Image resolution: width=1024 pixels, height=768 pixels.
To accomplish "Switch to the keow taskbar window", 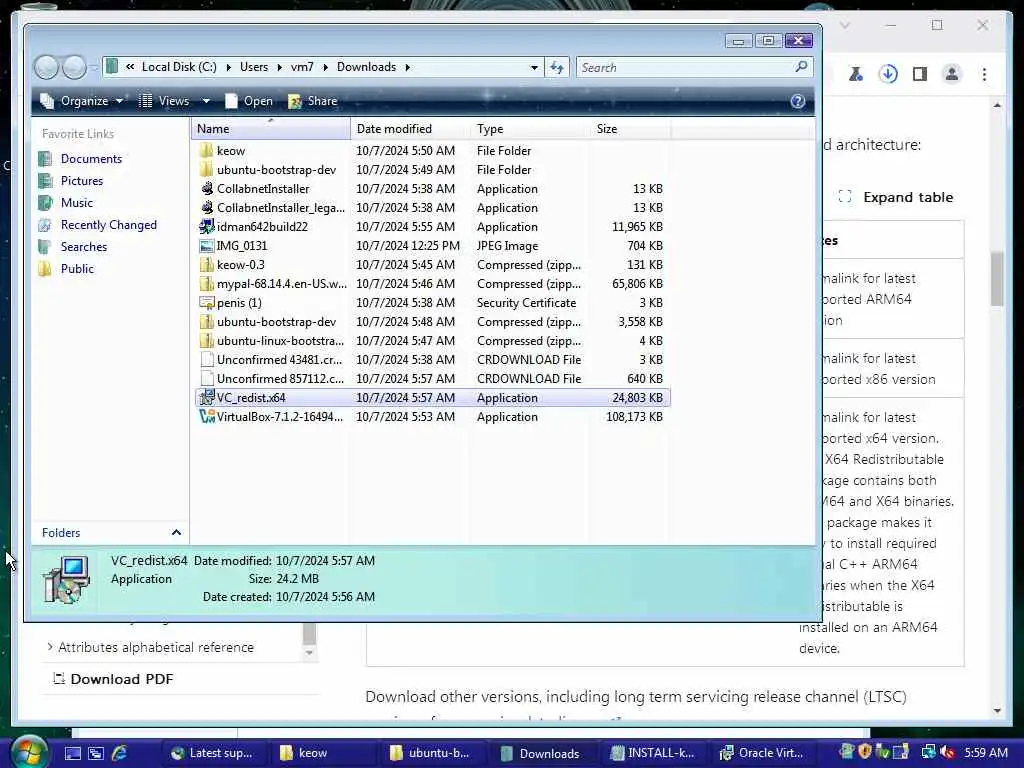I will click(x=323, y=754).
